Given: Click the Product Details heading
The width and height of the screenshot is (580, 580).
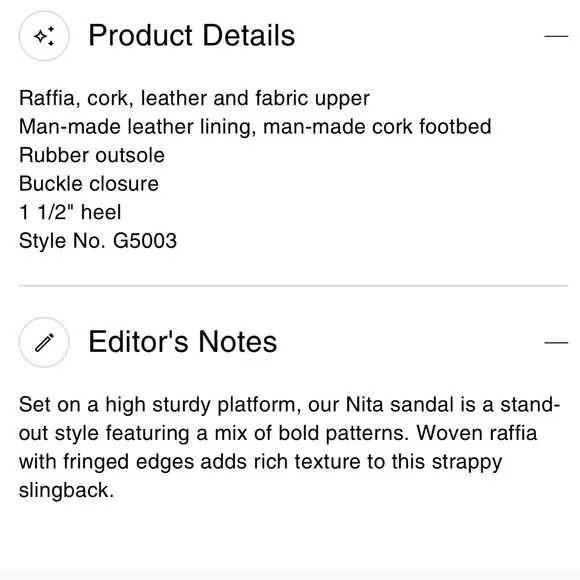Looking at the screenshot, I should pyautogui.click(x=192, y=36).
